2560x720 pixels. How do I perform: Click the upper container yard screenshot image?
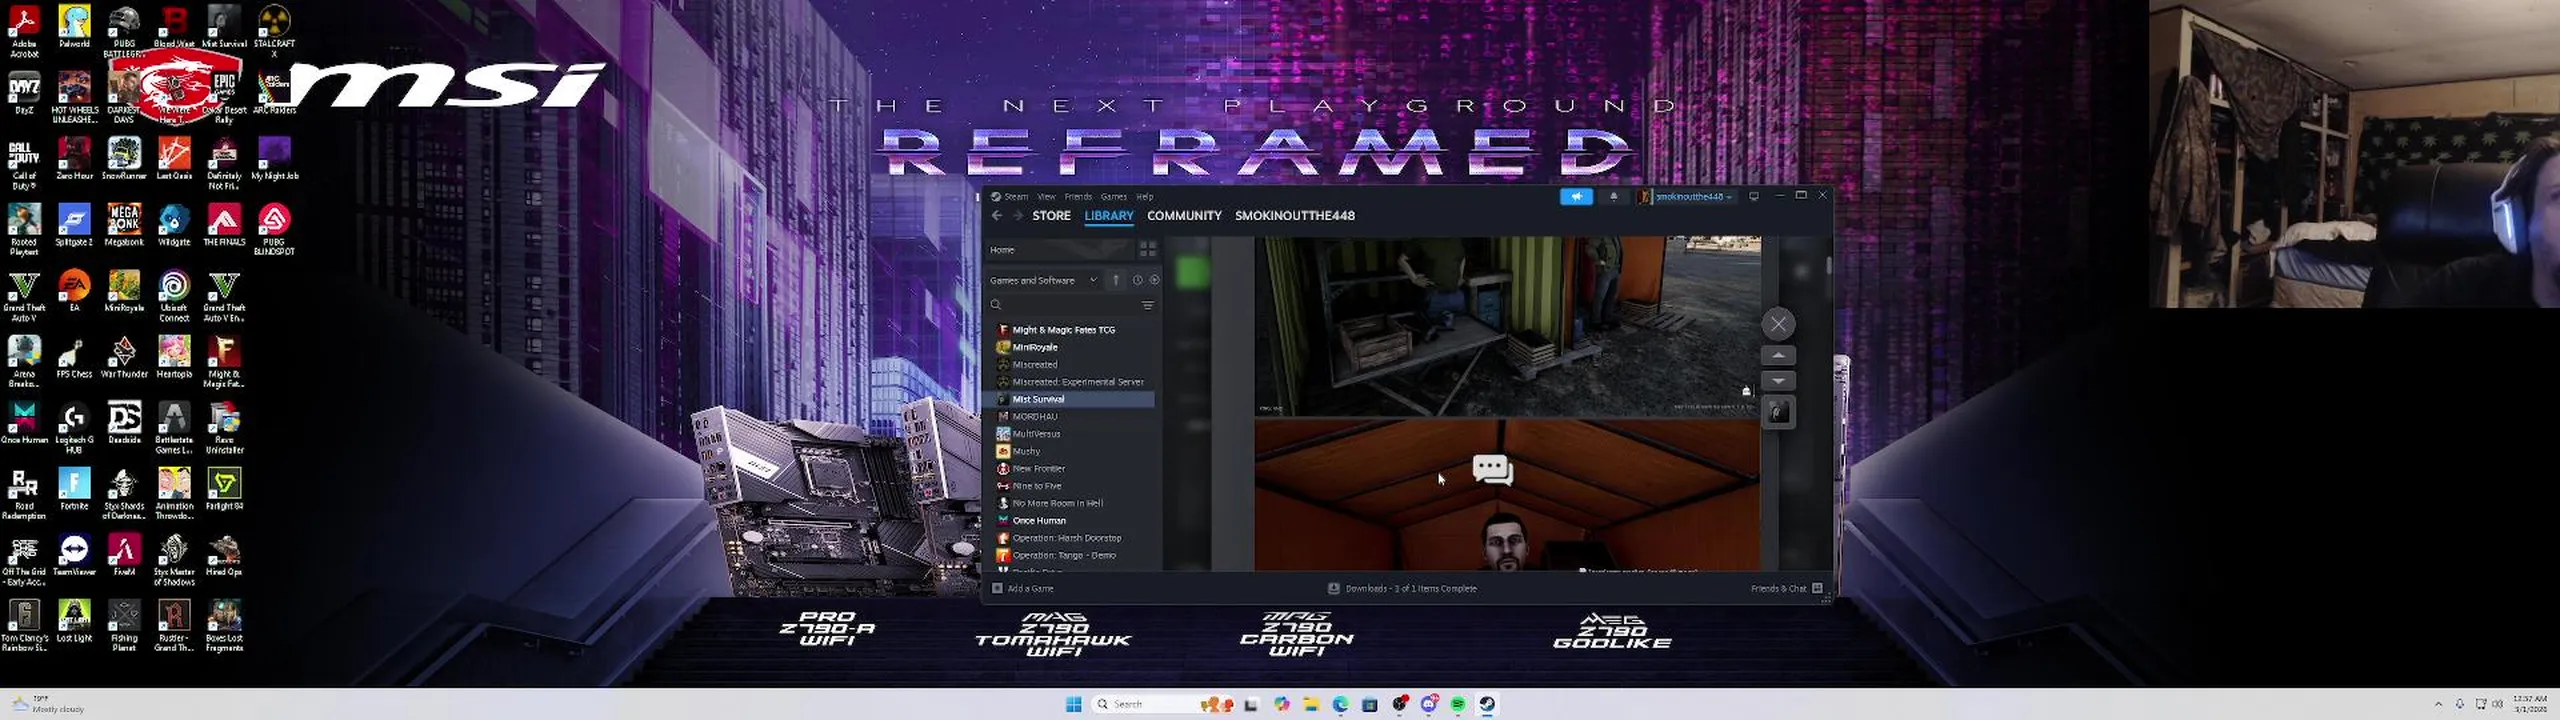[x=1507, y=326]
